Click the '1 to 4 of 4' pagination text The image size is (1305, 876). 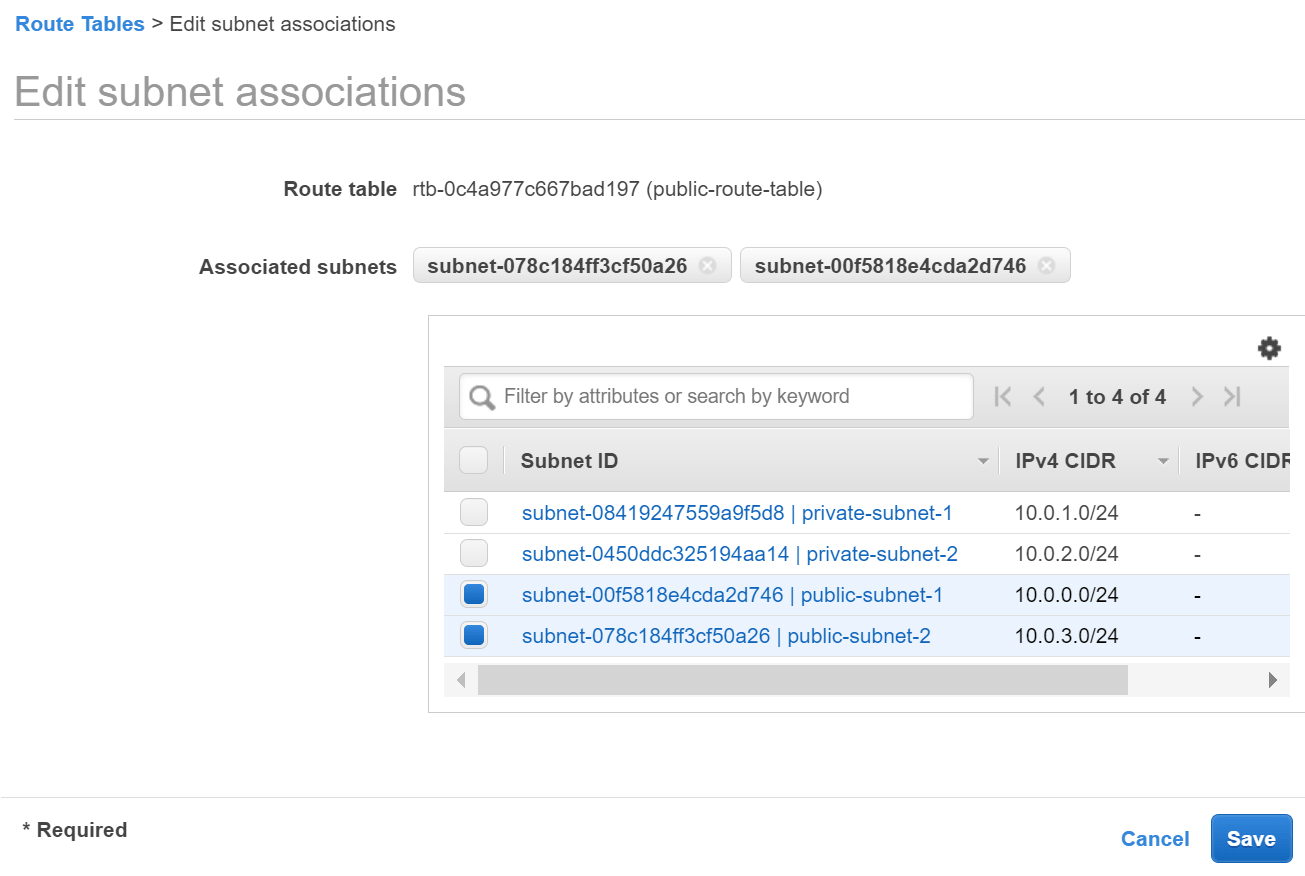(x=1117, y=397)
